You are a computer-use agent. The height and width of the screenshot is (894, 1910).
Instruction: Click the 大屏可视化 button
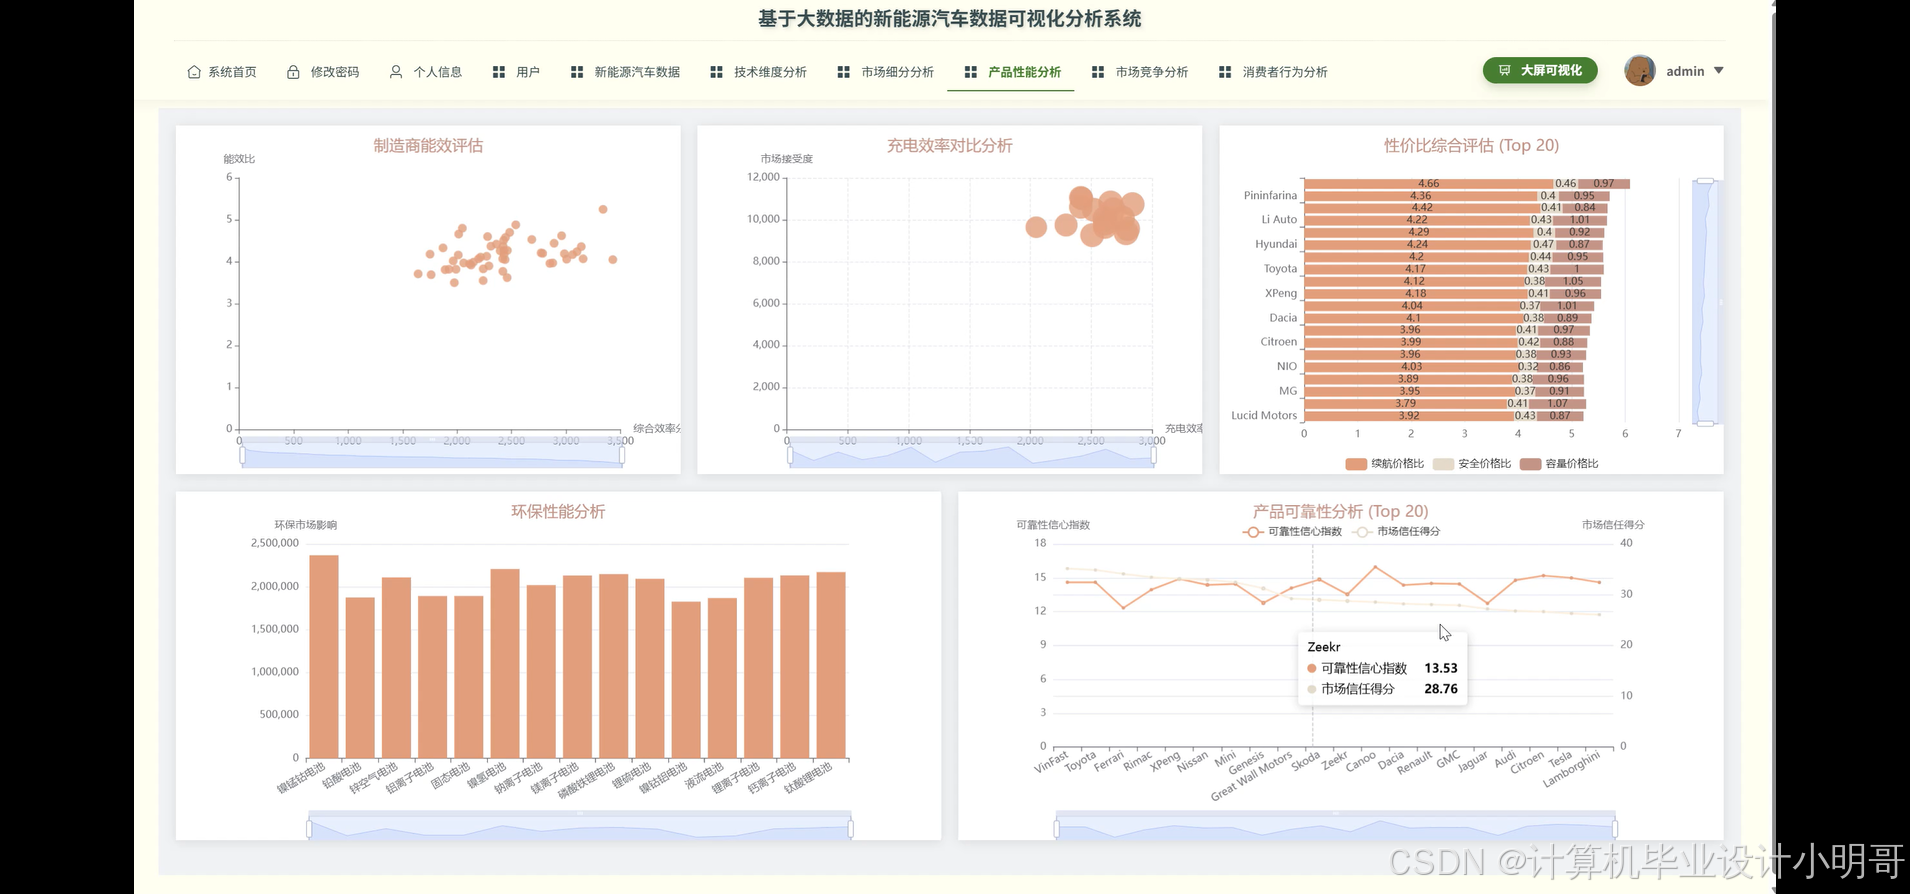click(x=1540, y=70)
